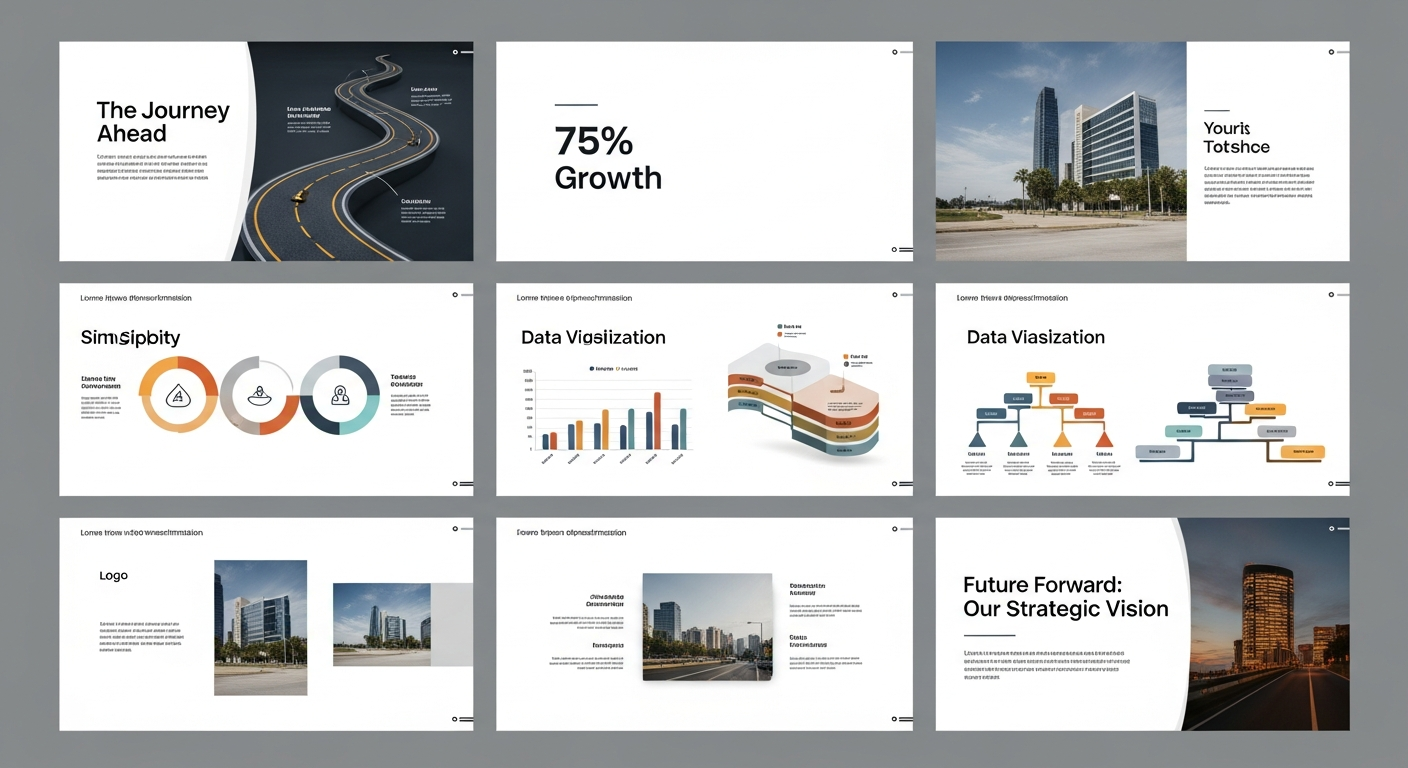Select the 75% Growth headline text
This screenshot has width=1408, height=768.
pos(606,158)
